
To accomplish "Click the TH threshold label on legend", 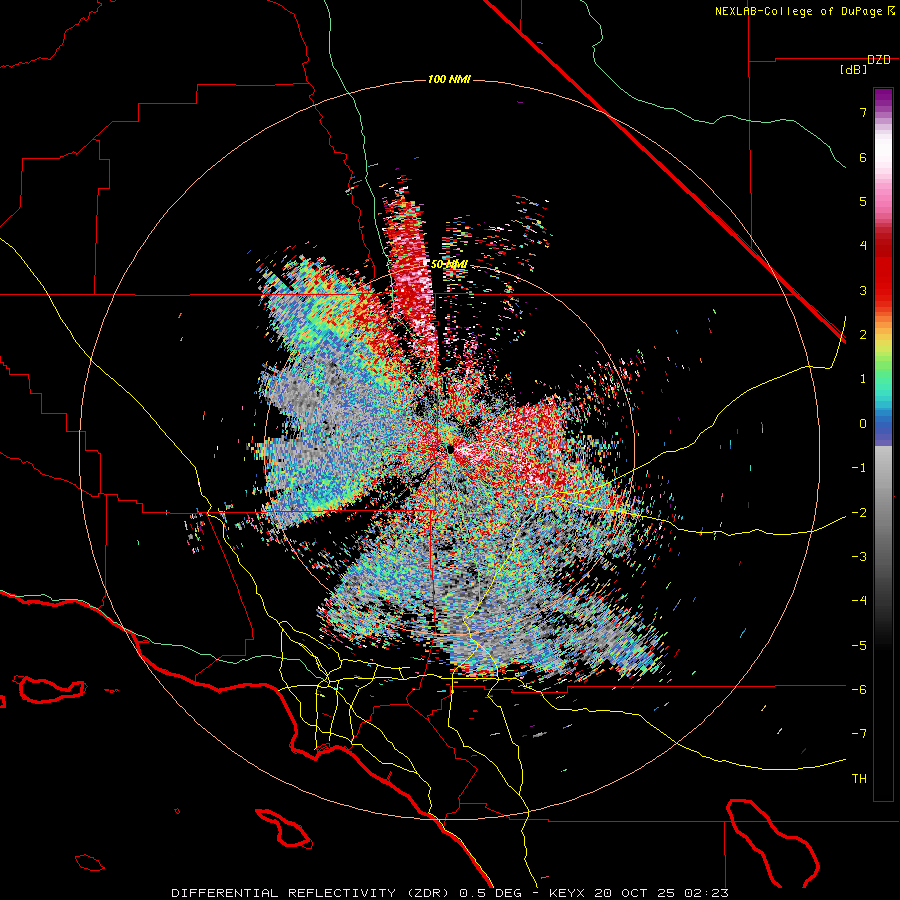I will coord(859,778).
